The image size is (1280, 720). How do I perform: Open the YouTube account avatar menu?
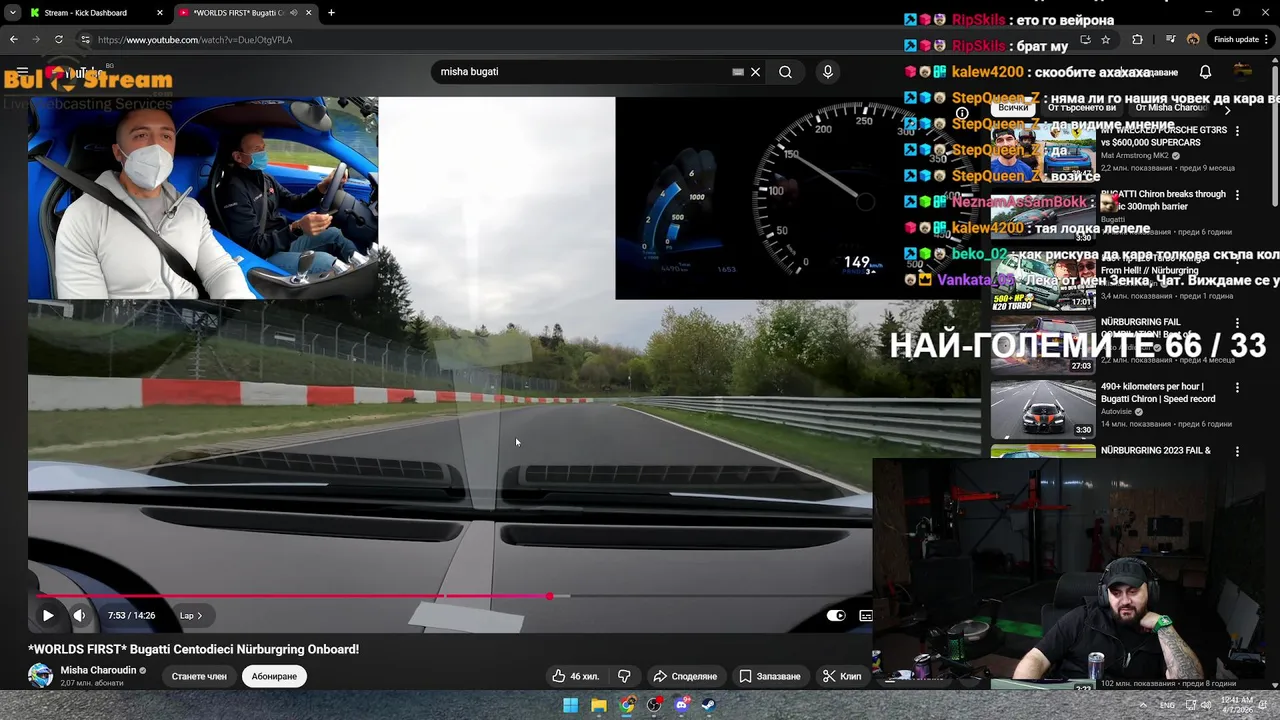1243,71
